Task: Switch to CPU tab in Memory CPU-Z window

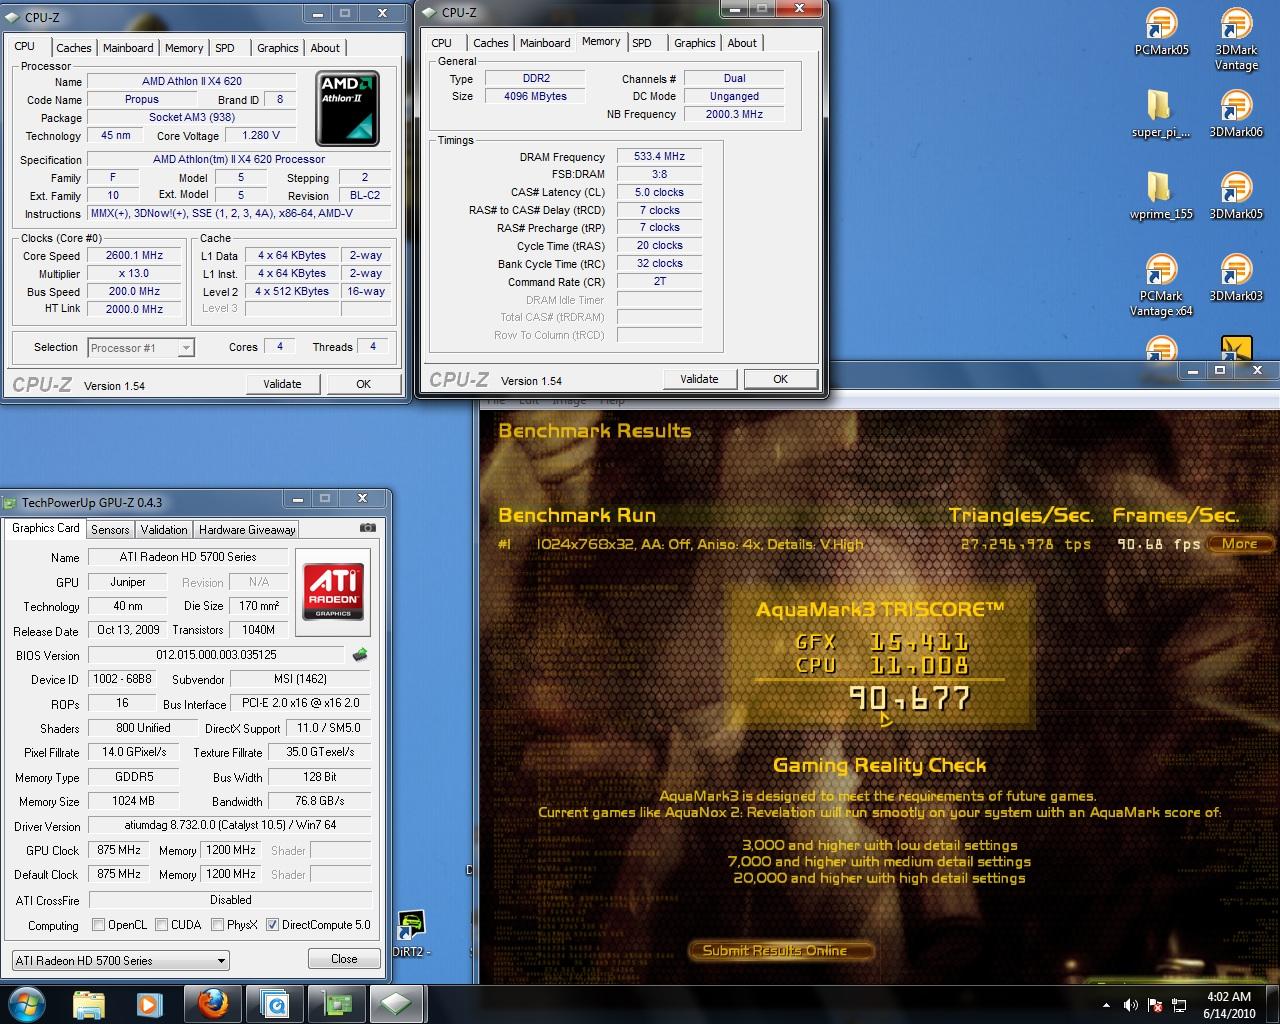Action: tap(441, 43)
